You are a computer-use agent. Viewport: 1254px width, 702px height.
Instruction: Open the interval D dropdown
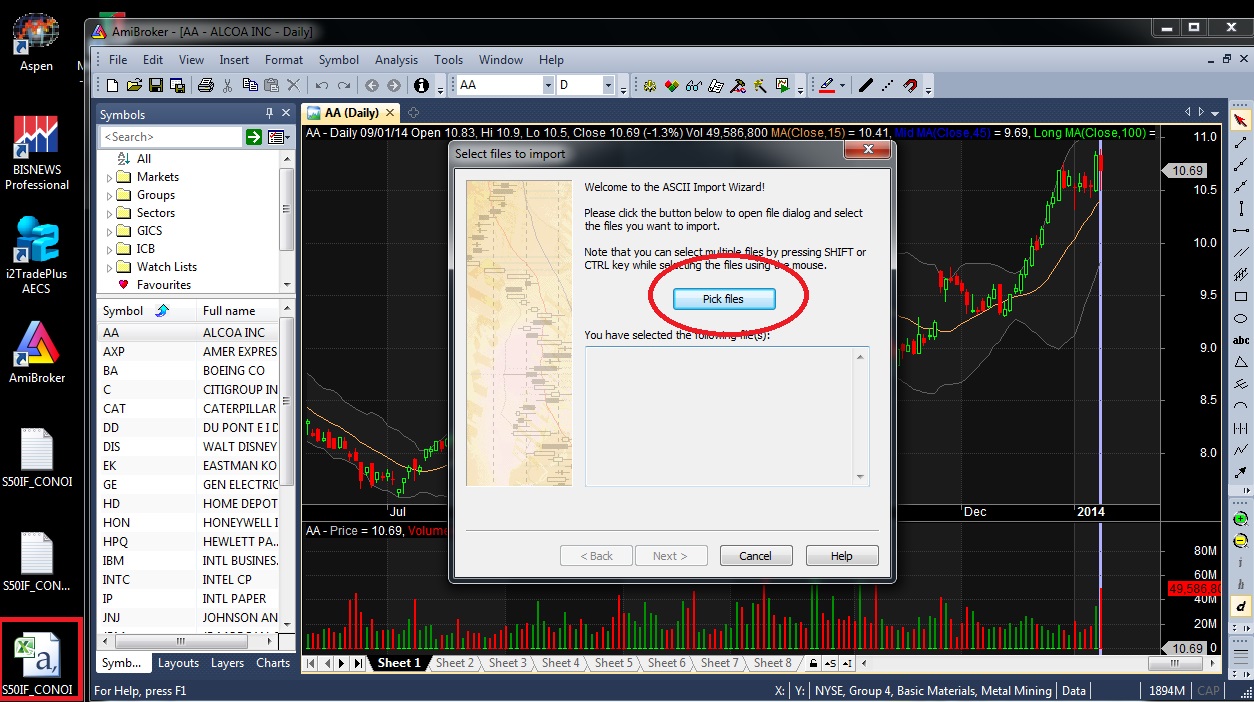coord(610,86)
